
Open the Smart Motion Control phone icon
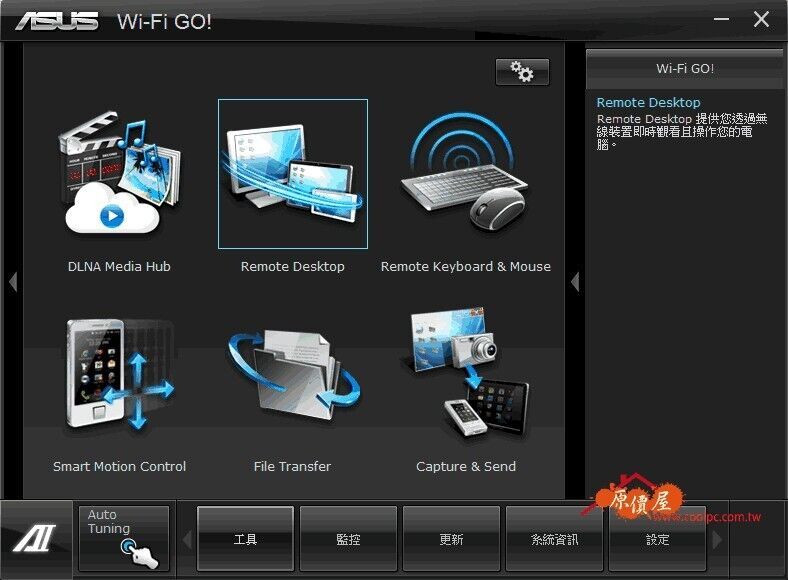coord(120,374)
